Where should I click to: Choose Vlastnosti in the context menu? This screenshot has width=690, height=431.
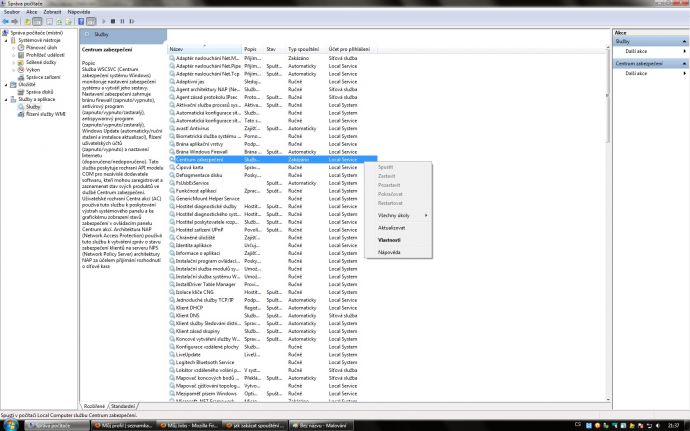tap(398, 240)
